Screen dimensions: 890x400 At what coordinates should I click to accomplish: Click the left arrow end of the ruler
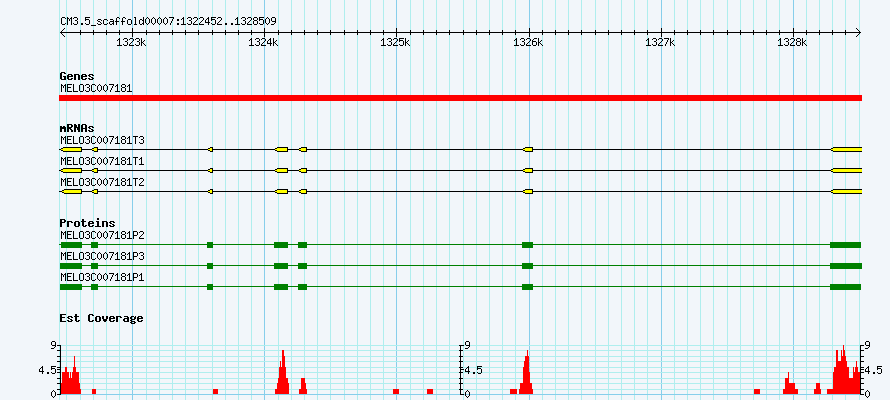pos(62,32)
